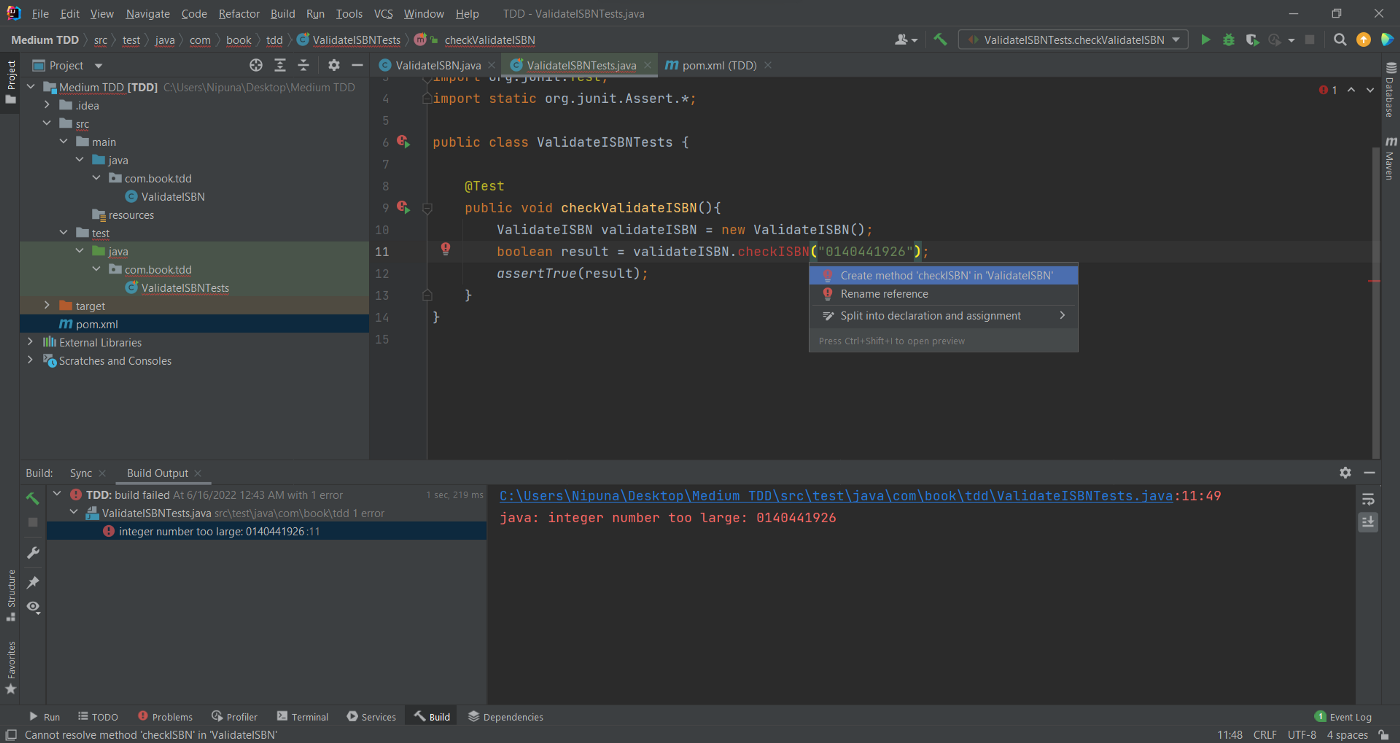This screenshot has width=1400, height=743.
Task: Click the Build project hammer icon
Action: click(940, 40)
